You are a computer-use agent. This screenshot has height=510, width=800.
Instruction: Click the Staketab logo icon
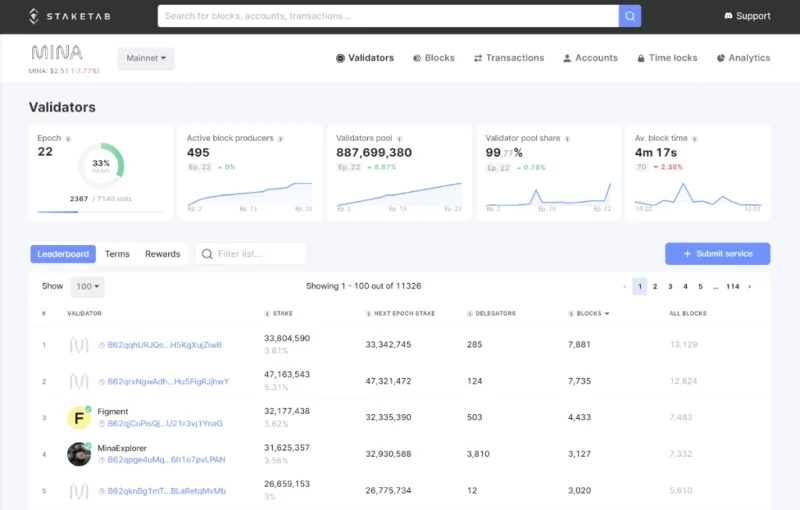pyautogui.click(x=34, y=16)
